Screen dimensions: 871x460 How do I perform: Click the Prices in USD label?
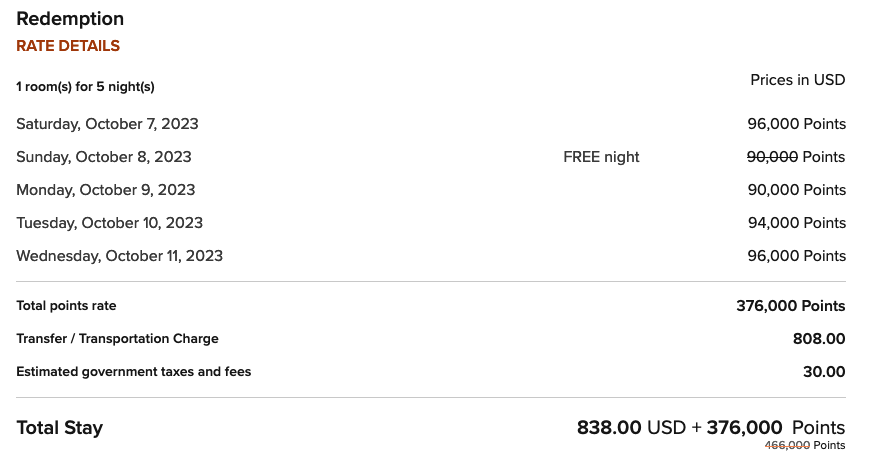(x=797, y=80)
